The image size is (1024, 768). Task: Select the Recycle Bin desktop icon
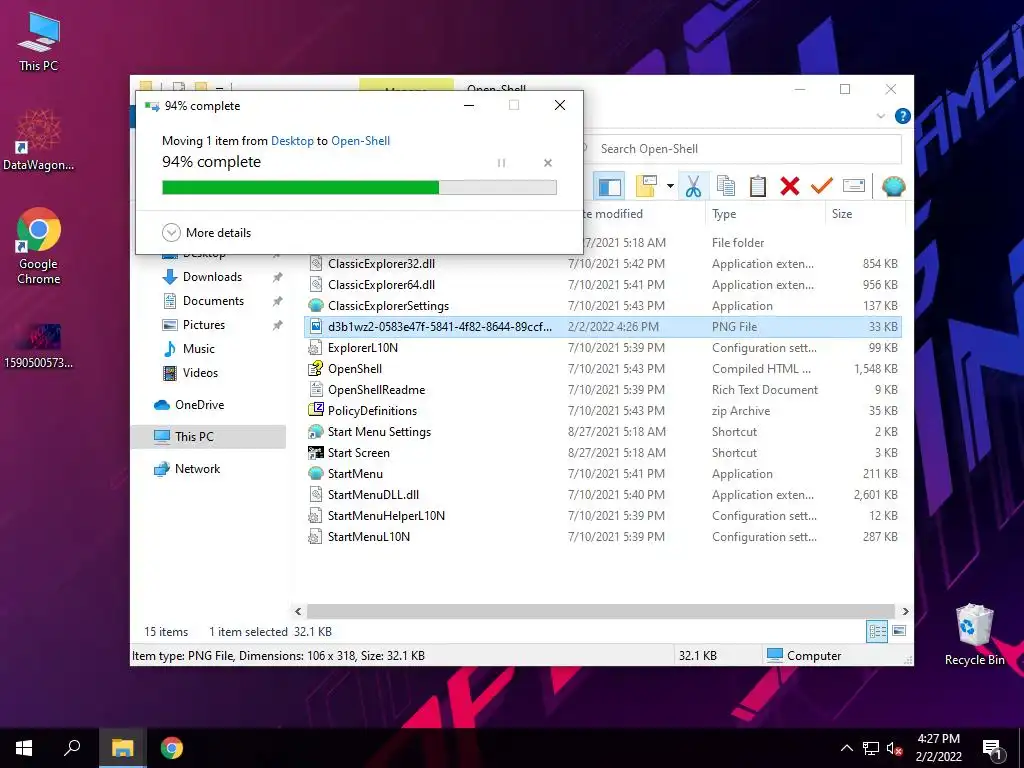click(x=974, y=635)
